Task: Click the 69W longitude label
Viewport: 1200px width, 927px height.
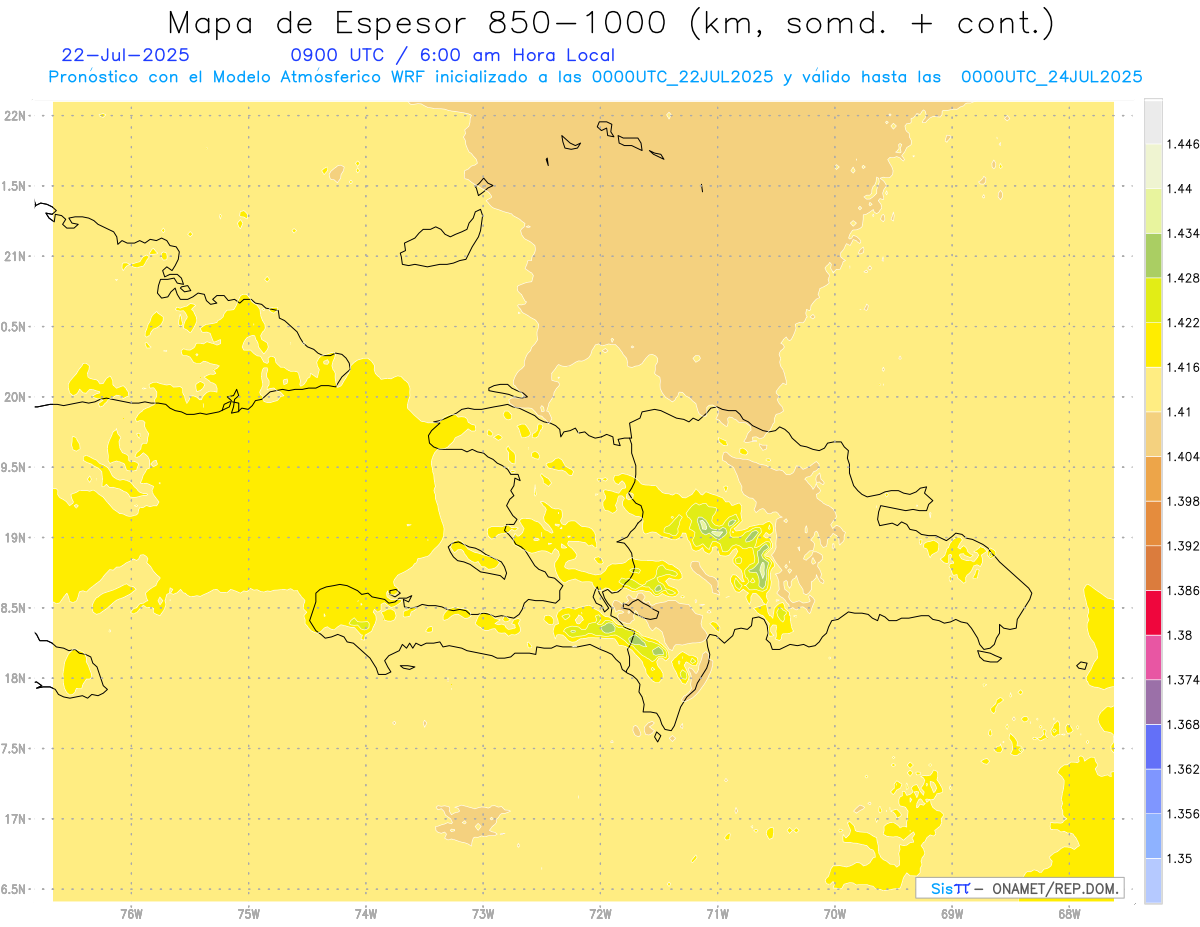Action: 952,914
